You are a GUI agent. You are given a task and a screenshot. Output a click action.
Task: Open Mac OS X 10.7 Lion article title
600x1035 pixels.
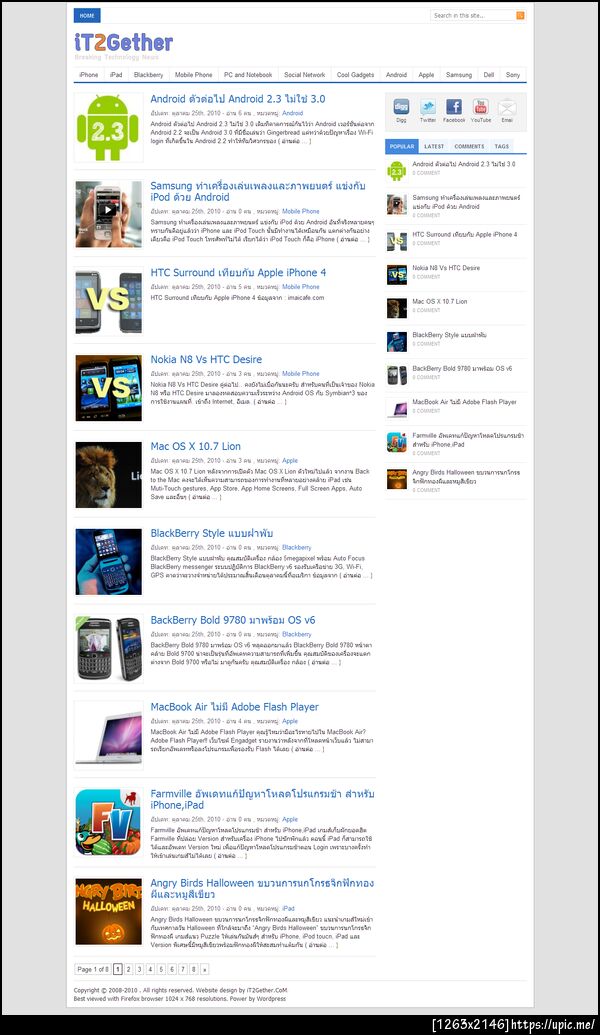[195, 447]
